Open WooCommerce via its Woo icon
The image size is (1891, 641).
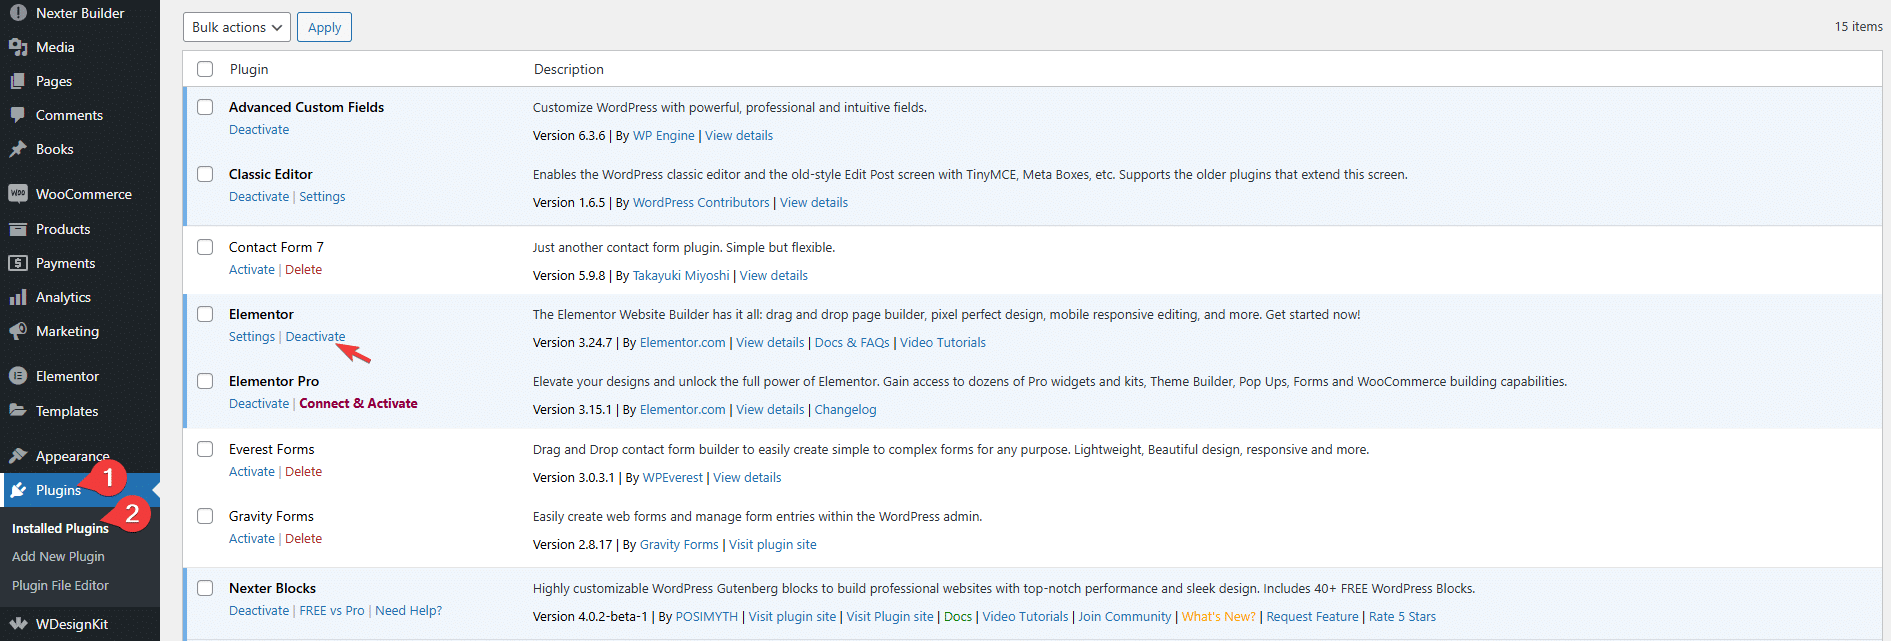[x=18, y=194]
